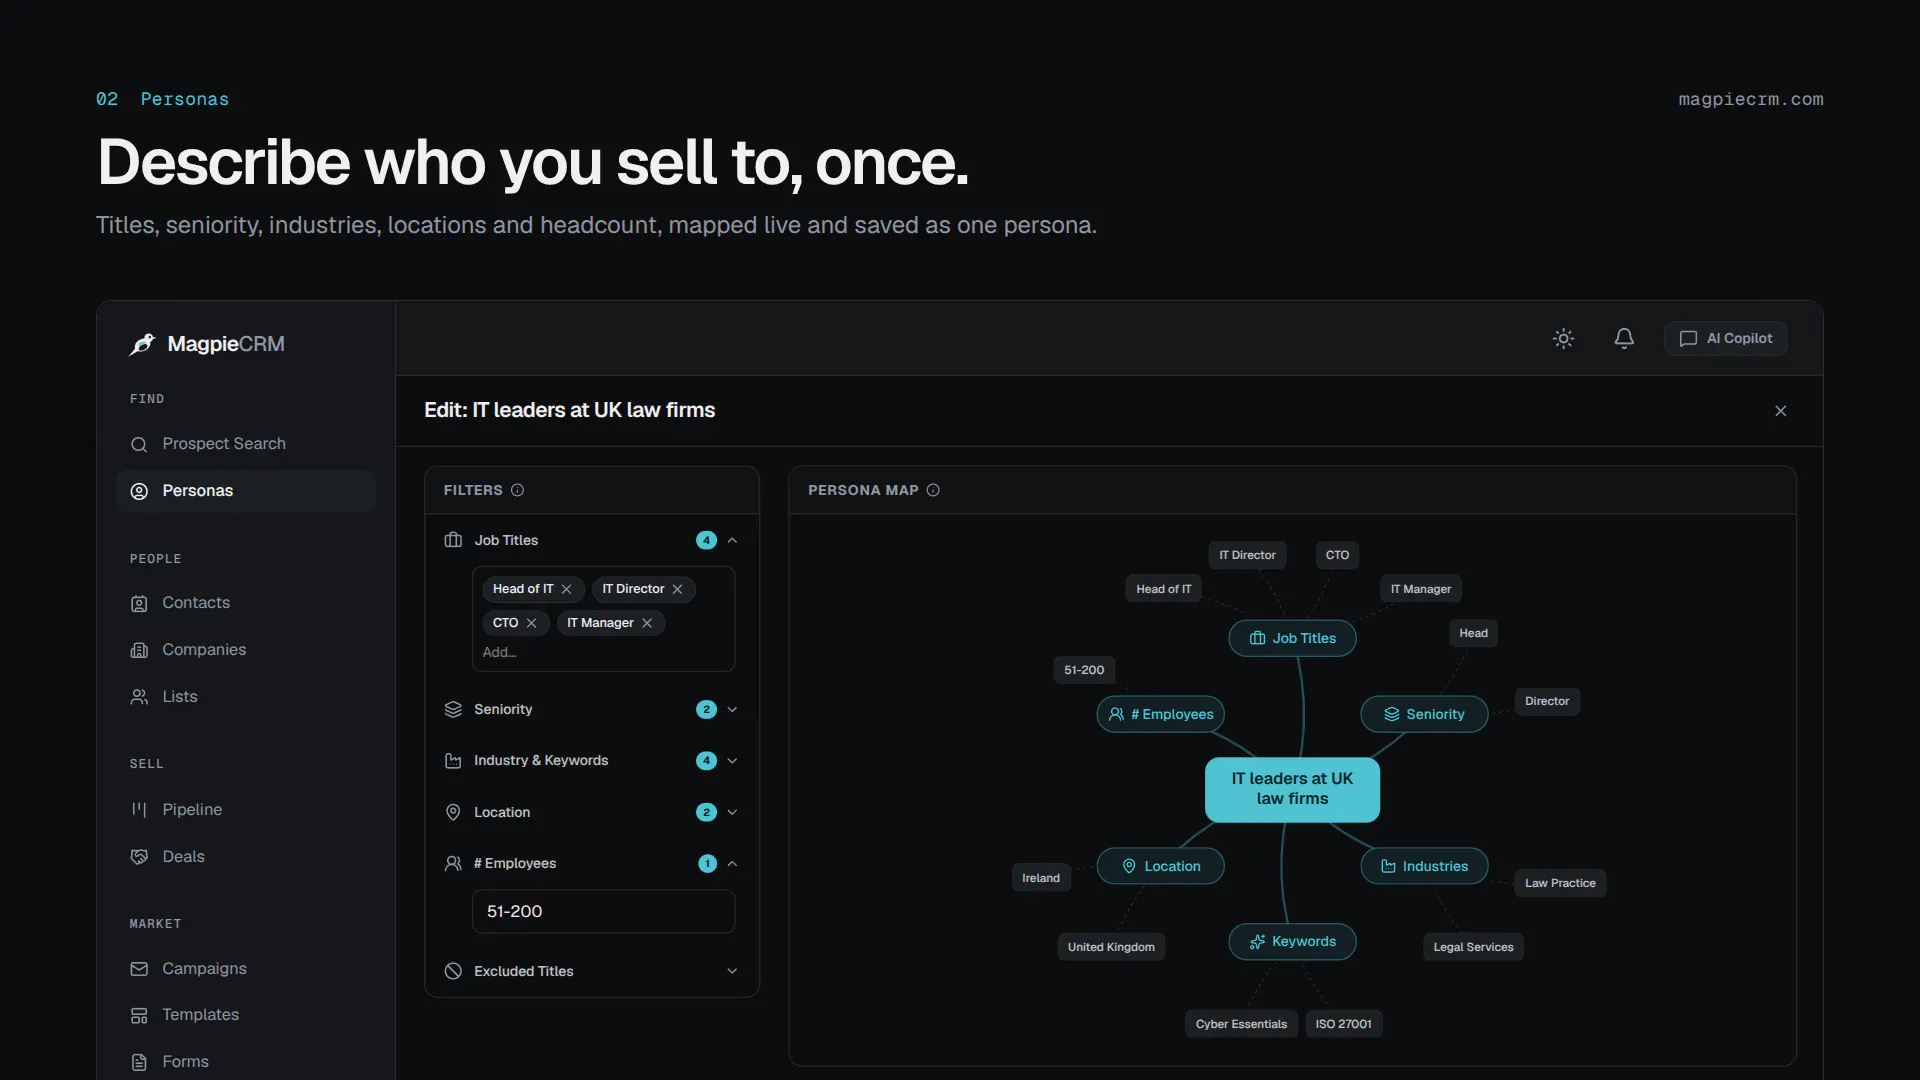Open Campaigns section

246,969
